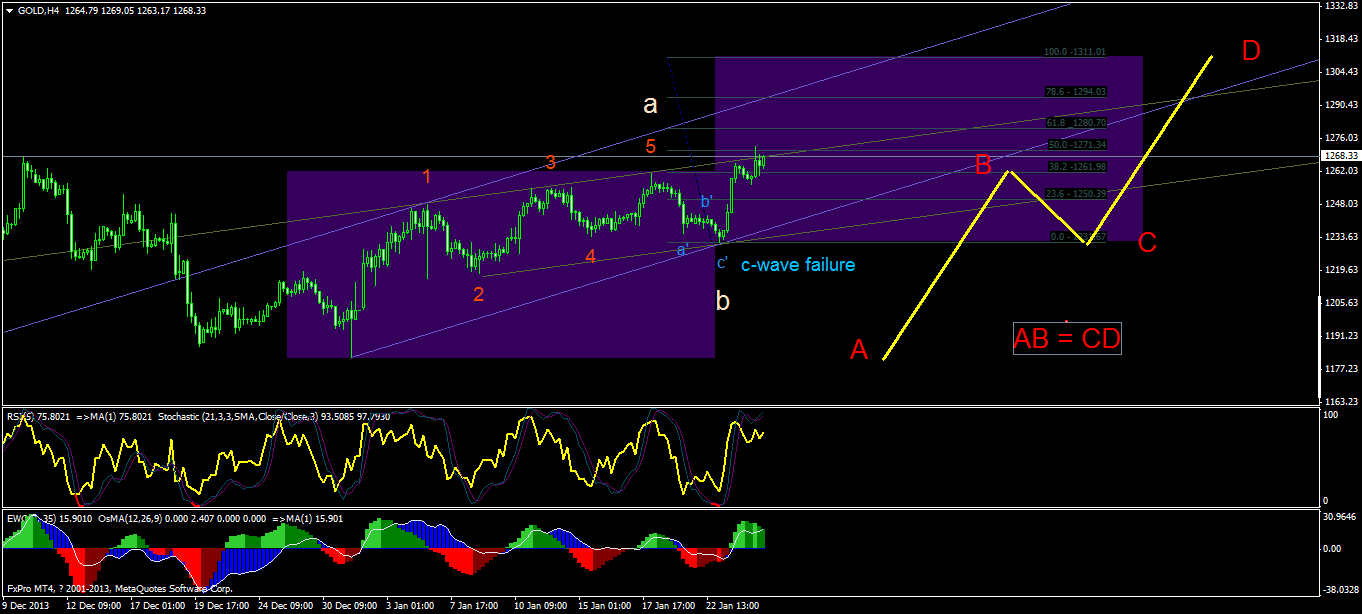Click Fibonacci level 38.2 -1261.98

1075,167
